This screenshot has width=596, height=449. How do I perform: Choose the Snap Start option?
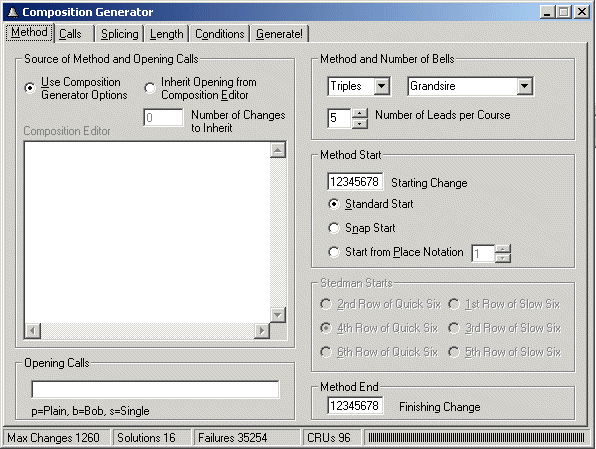click(x=333, y=228)
